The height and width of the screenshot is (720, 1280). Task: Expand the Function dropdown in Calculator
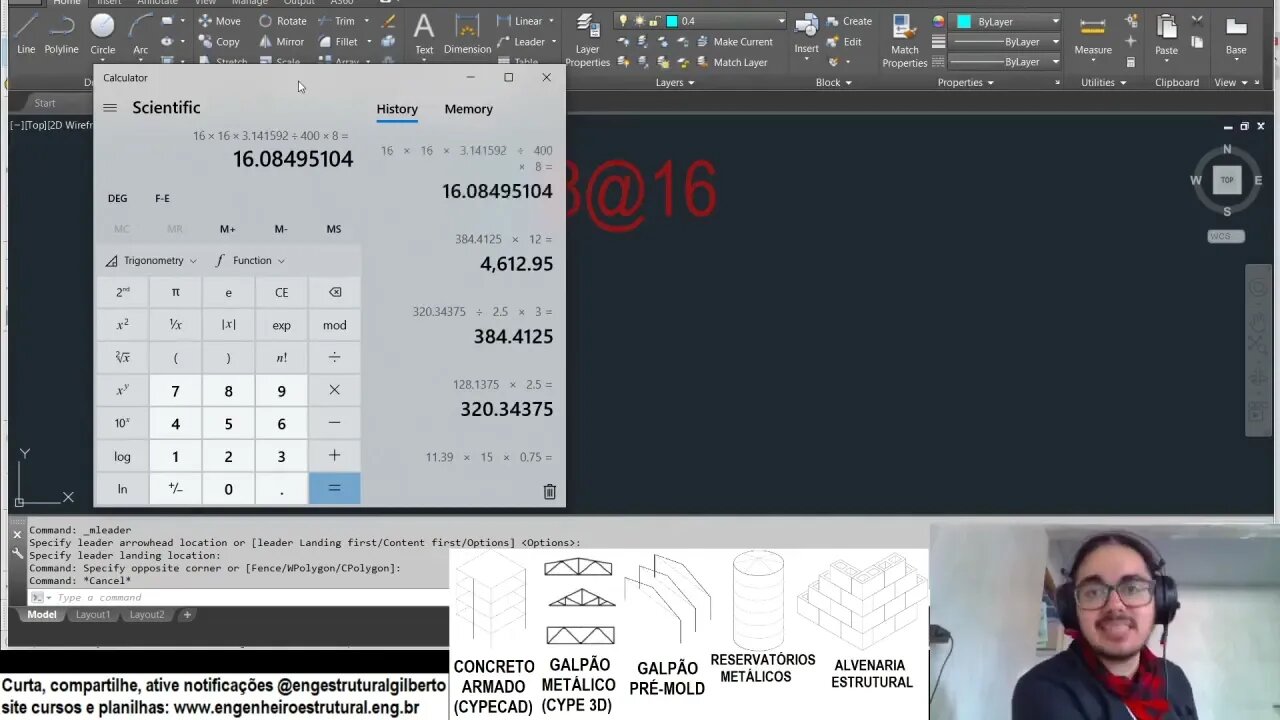point(251,260)
